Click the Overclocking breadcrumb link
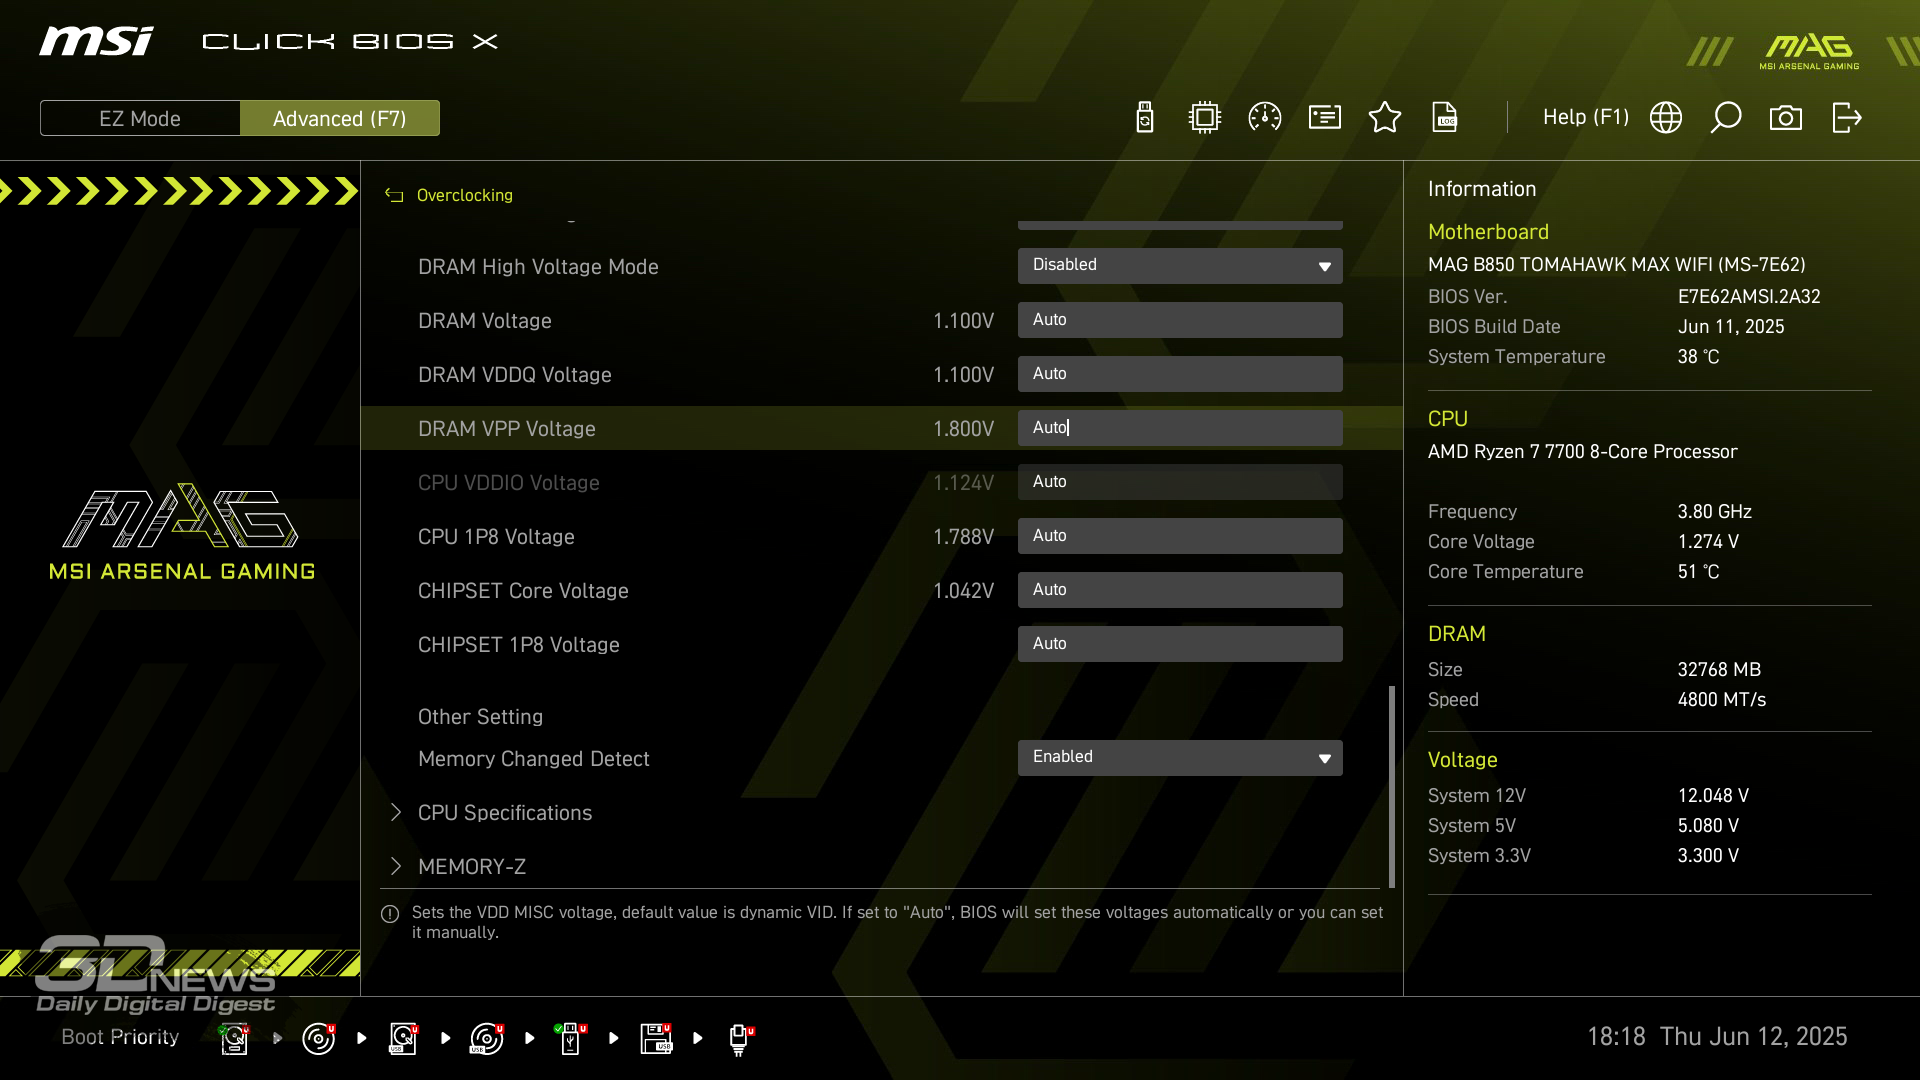This screenshot has width=1920, height=1080. 464,195
